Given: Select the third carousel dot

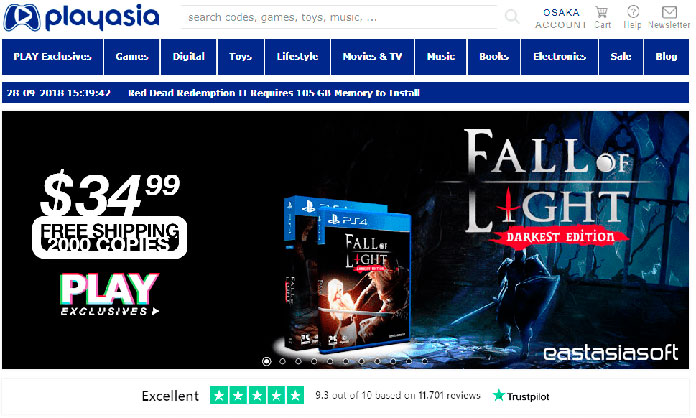Looking at the screenshot, I should click(x=298, y=361).
